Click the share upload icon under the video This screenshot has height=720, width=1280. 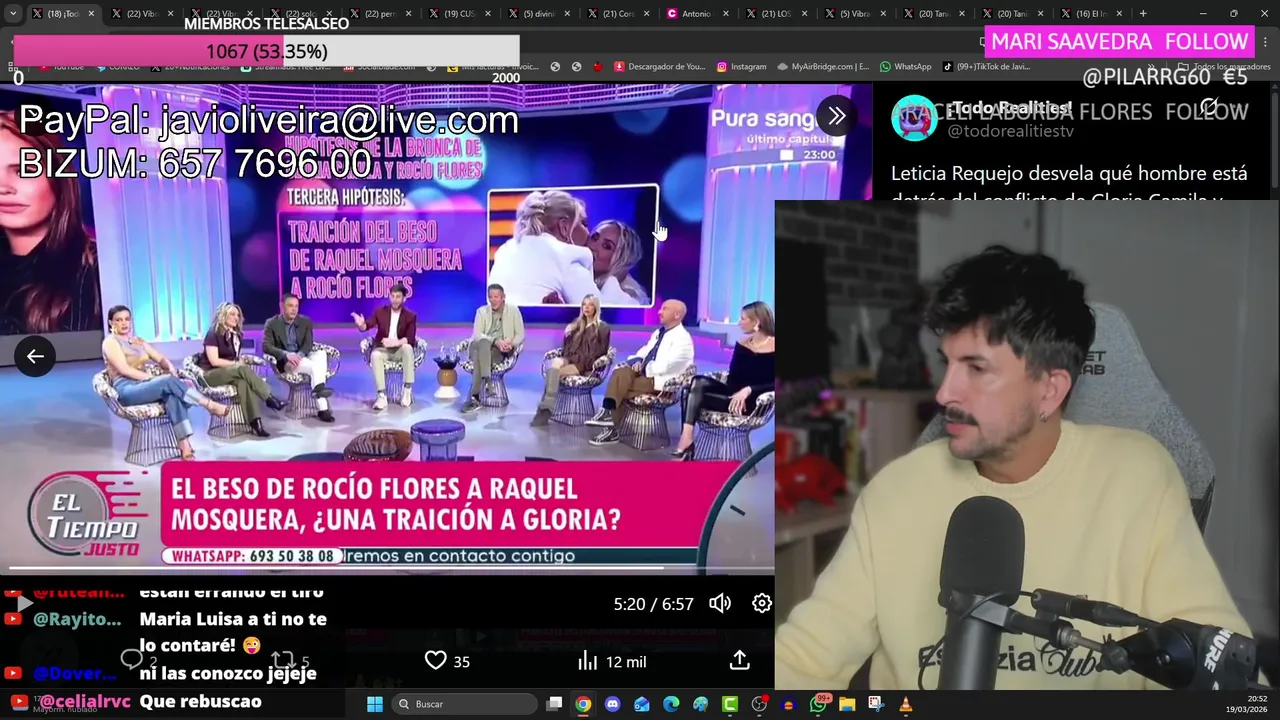[x=739, y=661]
